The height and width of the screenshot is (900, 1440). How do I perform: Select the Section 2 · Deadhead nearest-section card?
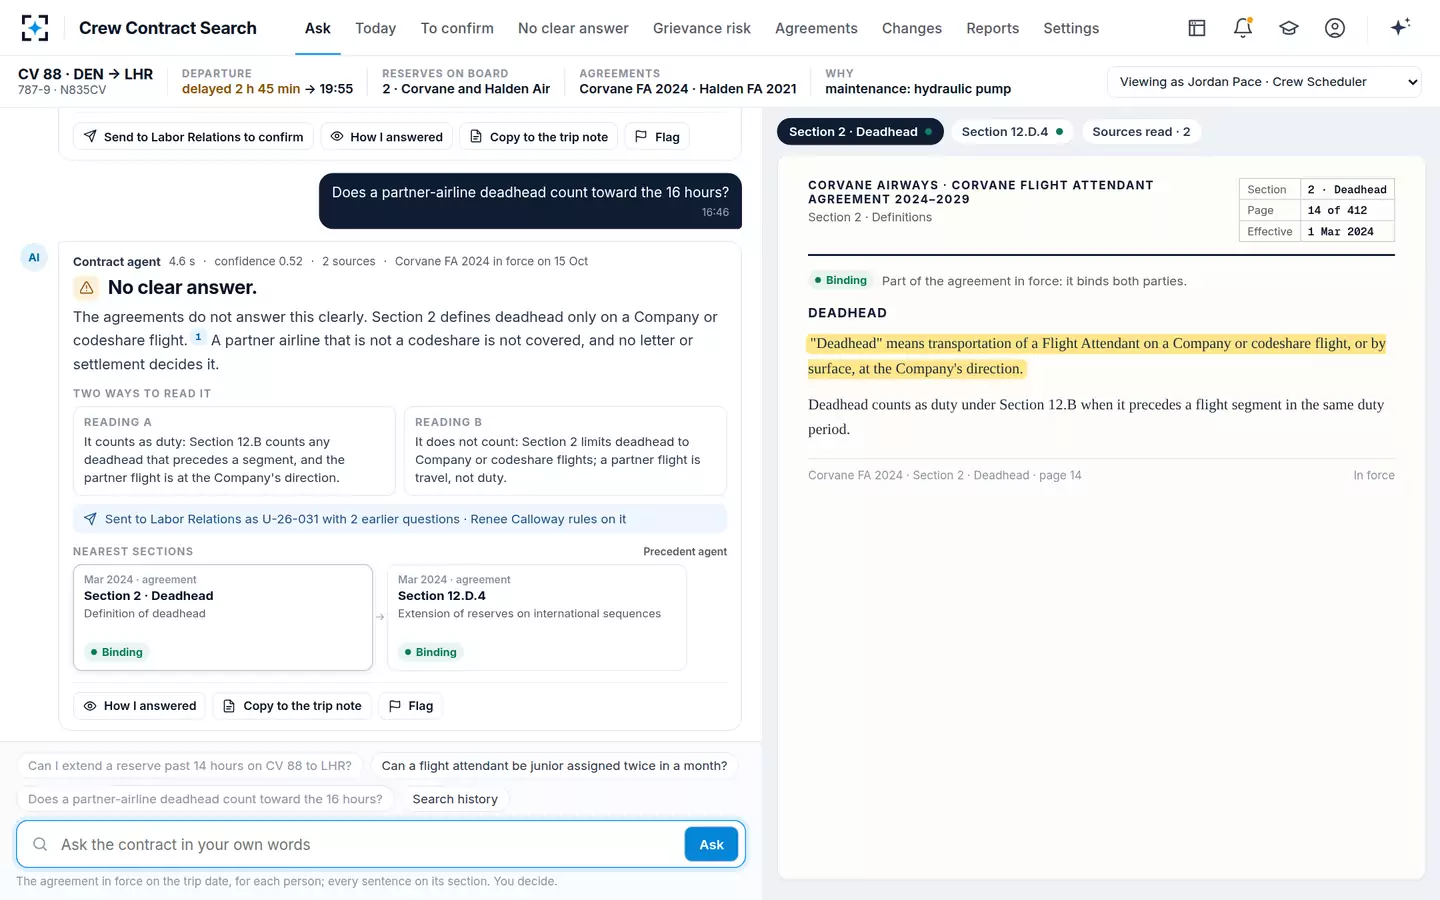223,618
